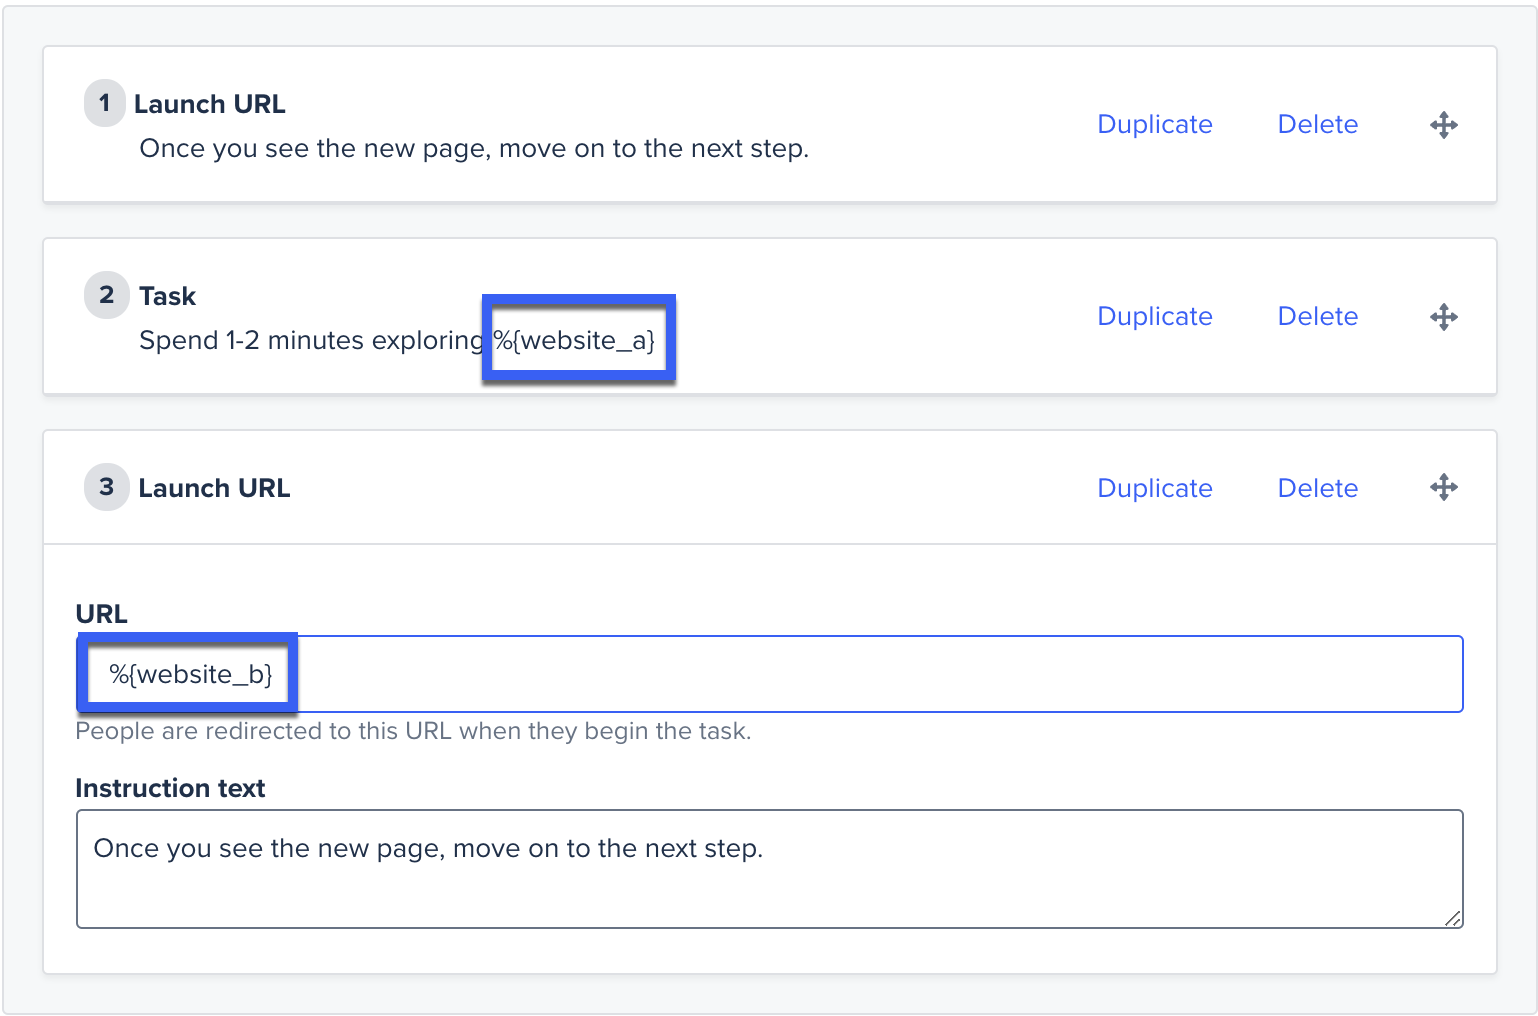Click the step 2 'Spend 1-2 minutes exploring' text
Screen dimensions: 1538x1016
(312, 340)
